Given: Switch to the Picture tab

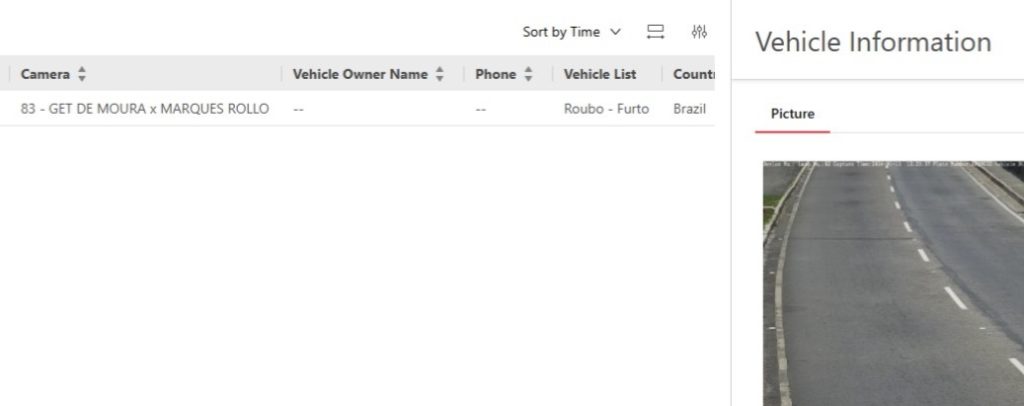Looking at the screenshot, I should pos(792,114).
